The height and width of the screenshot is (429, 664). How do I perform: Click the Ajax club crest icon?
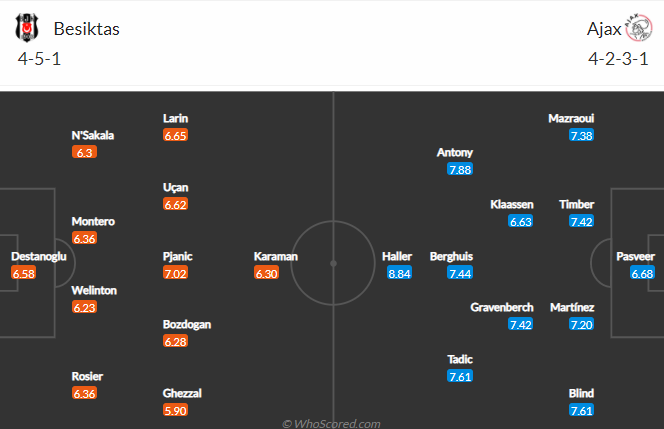639,28
